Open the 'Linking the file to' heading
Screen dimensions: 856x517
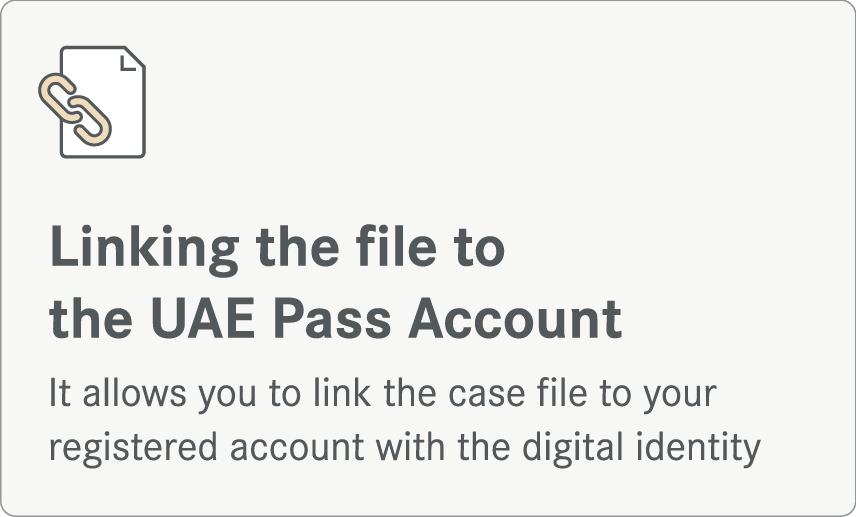[277, 249]
